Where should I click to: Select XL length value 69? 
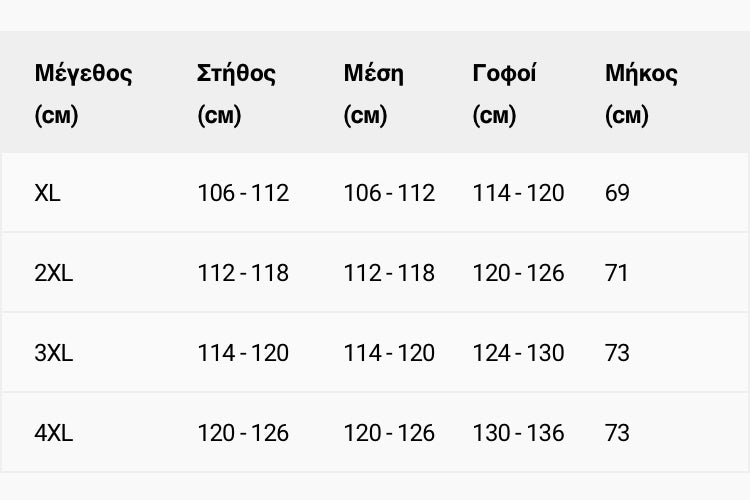617,193
